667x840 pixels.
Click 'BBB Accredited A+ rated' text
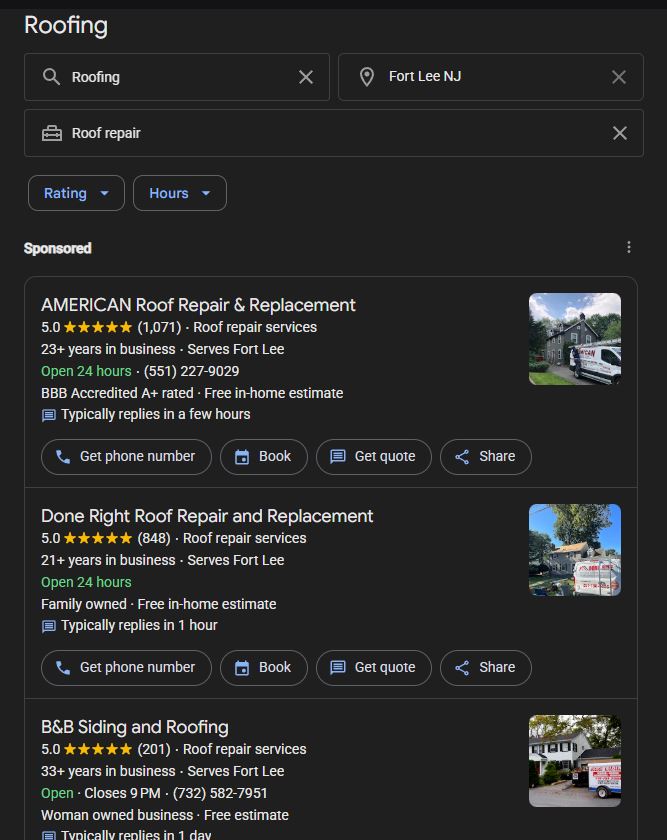tap(117, 393)
